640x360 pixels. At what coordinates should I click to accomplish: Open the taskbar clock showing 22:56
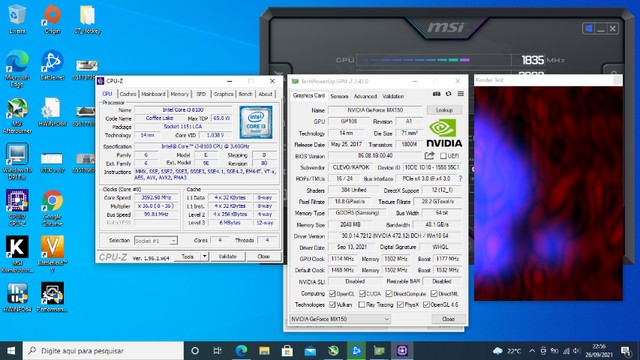point(599,351)
